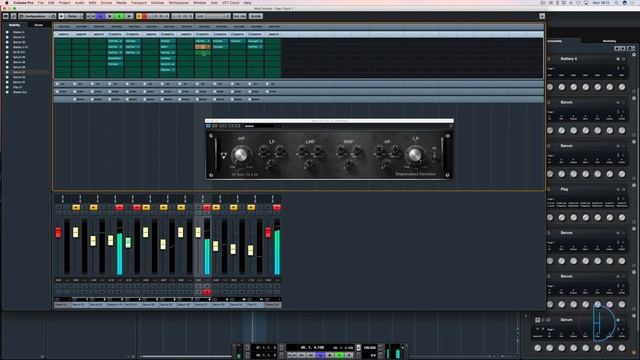Open the Devices menu
This screenshot has width=640, height=360.
158,2
